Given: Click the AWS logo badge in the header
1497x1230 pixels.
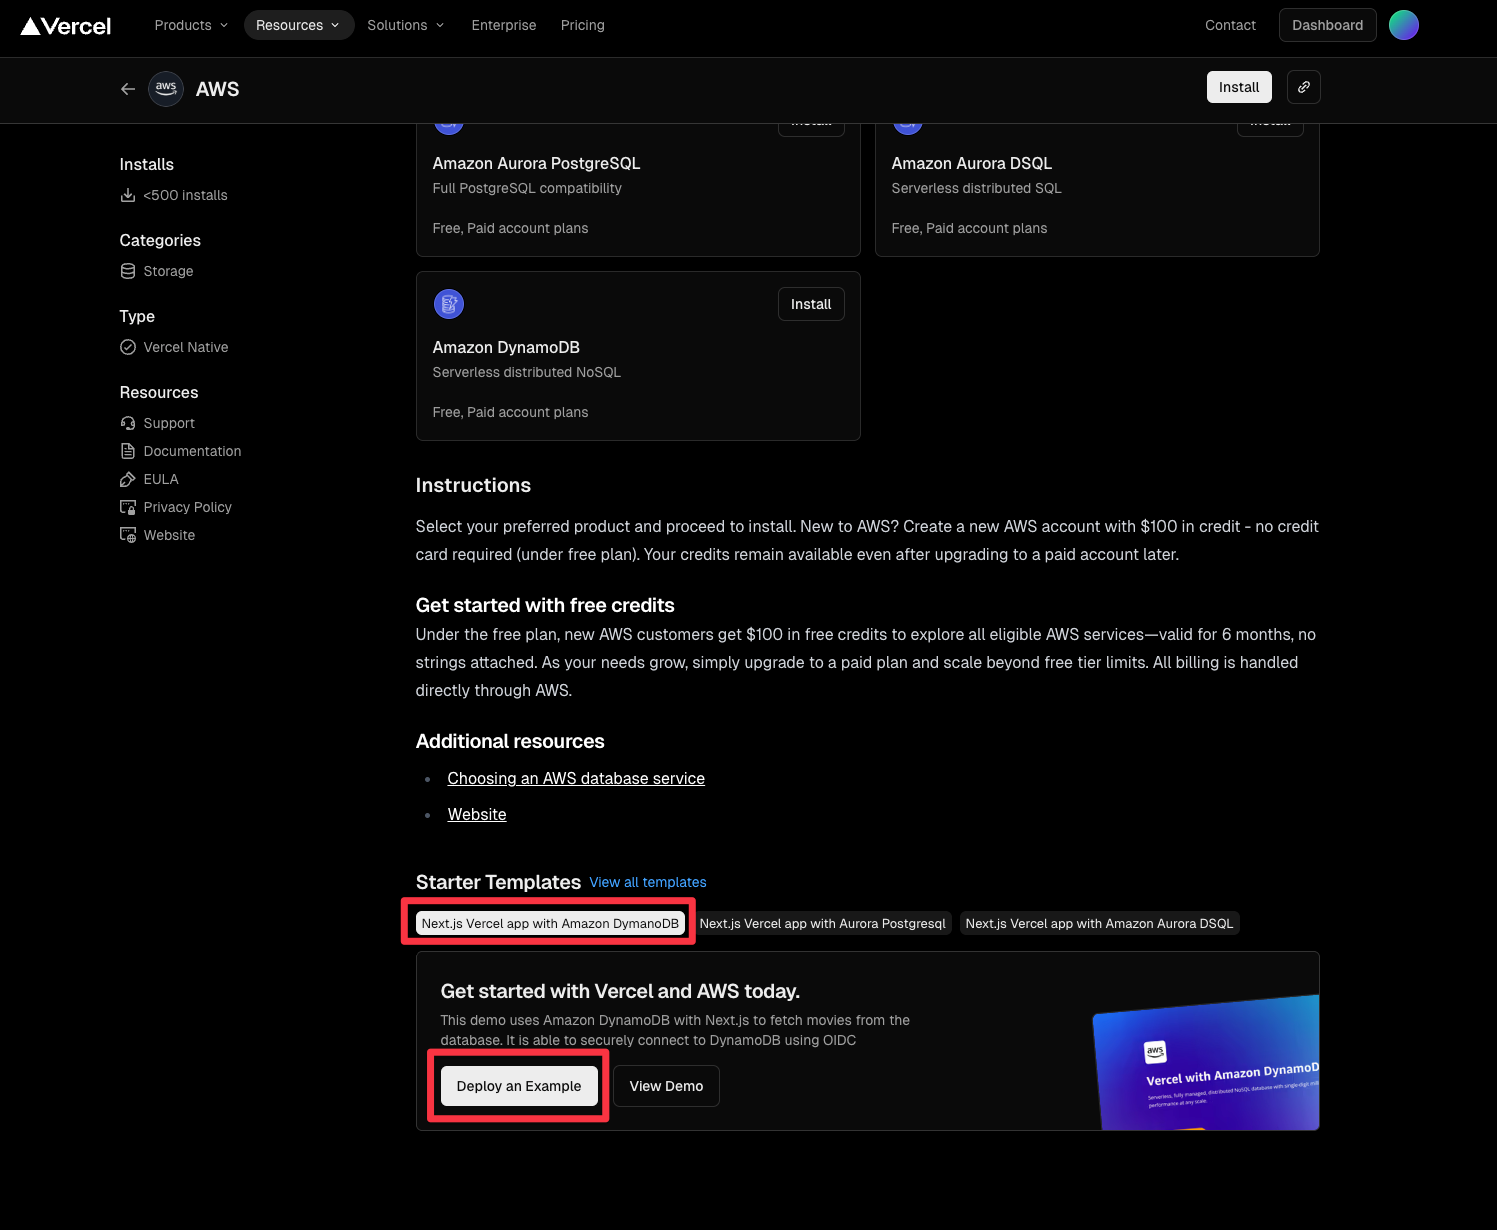Looking at the screenshot, I should pyautogui.click(x=166, y=89).
